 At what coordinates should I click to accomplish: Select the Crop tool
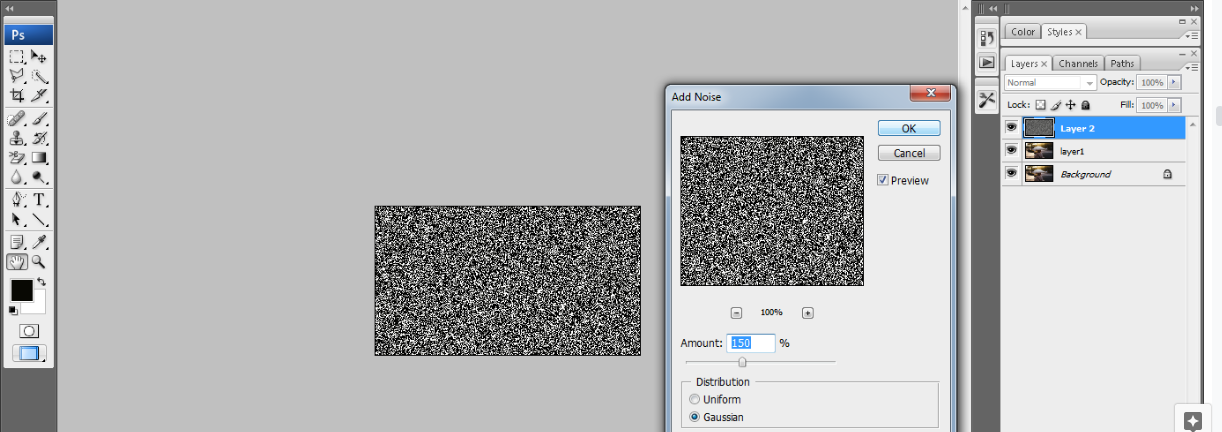(17, 96)
